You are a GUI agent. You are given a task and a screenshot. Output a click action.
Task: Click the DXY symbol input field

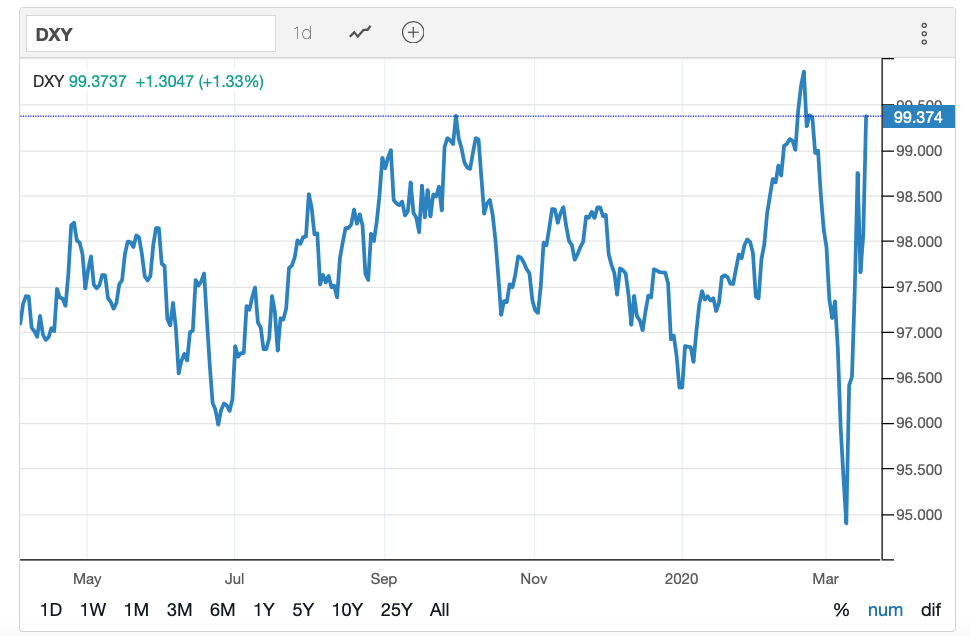coord(148,34)
